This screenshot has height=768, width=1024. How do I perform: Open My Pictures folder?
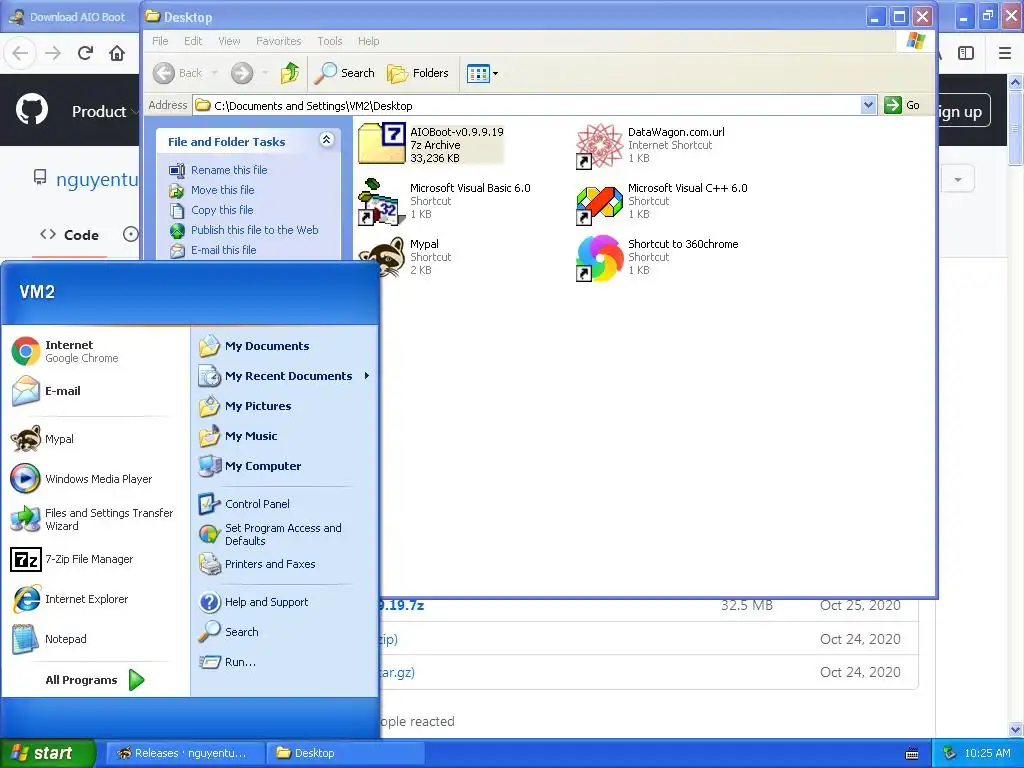pyautogui.click(x=285, y=406)
